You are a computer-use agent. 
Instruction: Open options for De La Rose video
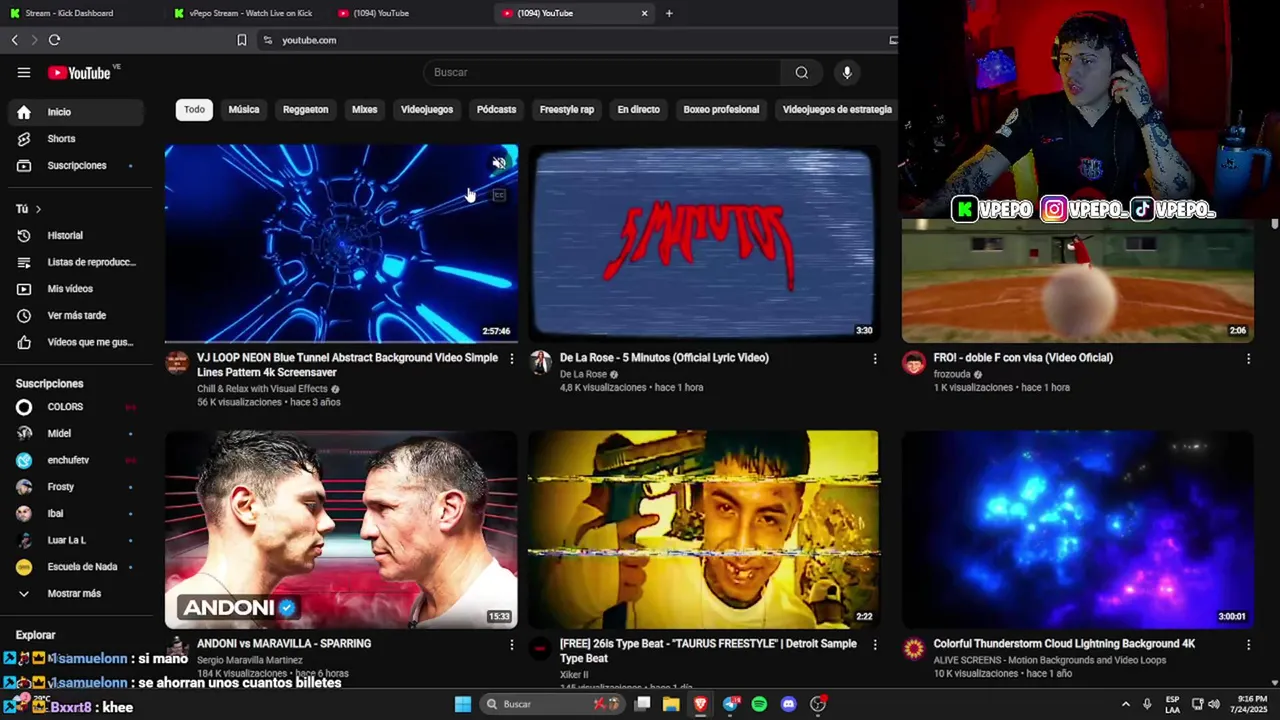click(x=875, y=358)
